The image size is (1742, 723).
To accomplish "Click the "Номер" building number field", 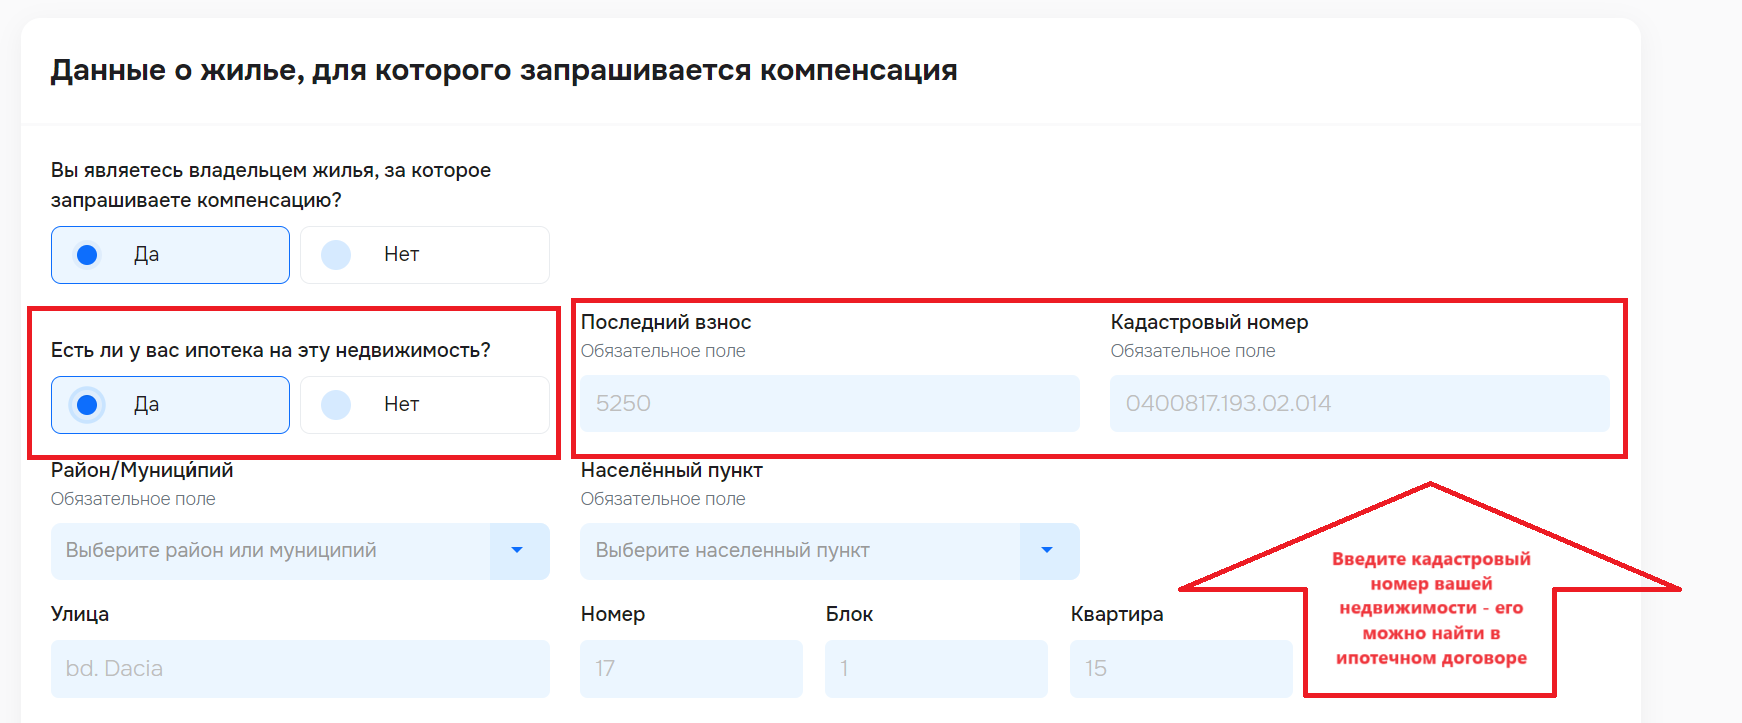I will [x=691, y=669].
